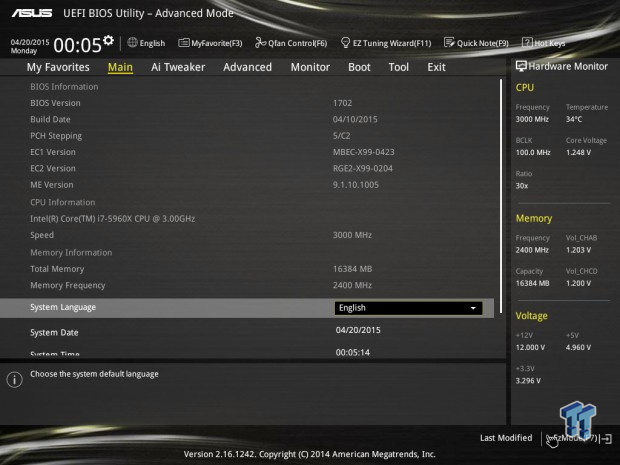The height and width of the screenshot is (465, 620).
Task: Click the exit arrow icon at bottom right
Action: (608, 439)
